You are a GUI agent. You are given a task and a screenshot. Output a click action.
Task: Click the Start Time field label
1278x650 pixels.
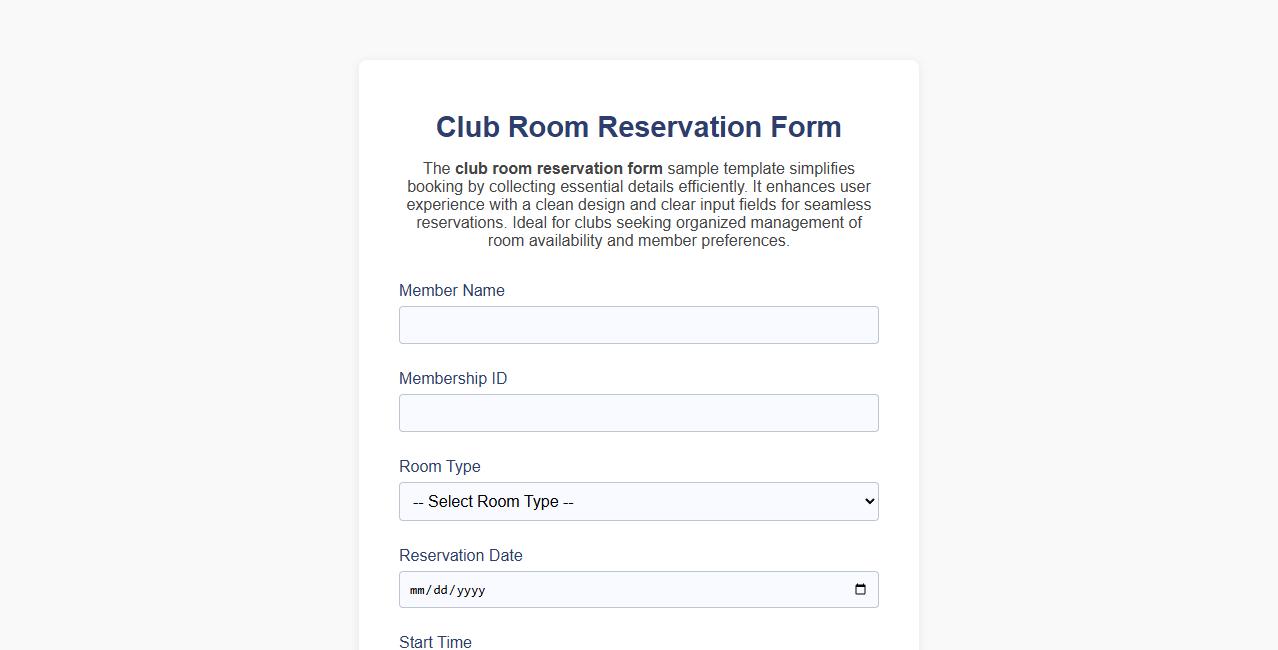pos(435,642)
